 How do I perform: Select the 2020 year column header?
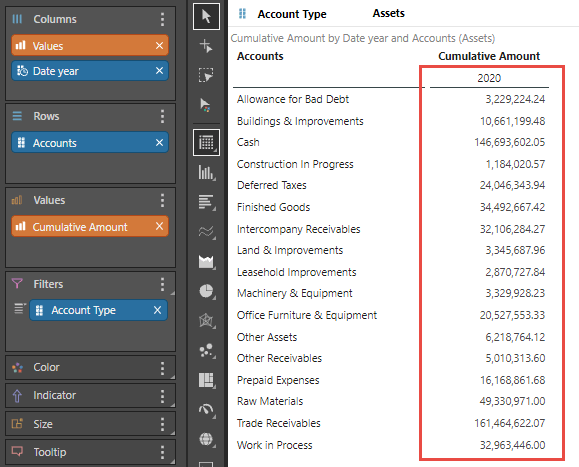pos(489,78)
